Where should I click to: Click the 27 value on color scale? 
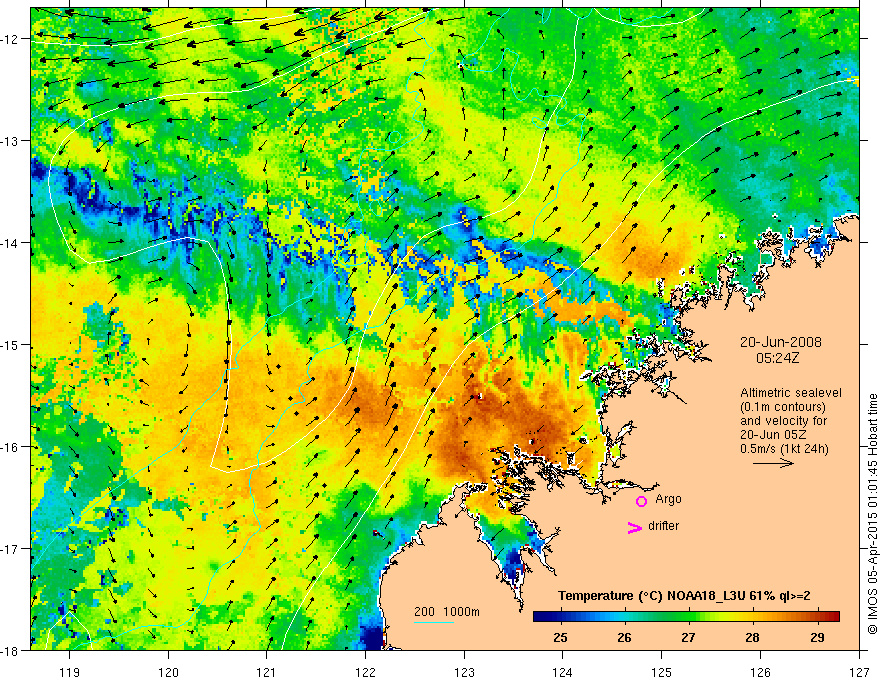(x=689, y=637)
